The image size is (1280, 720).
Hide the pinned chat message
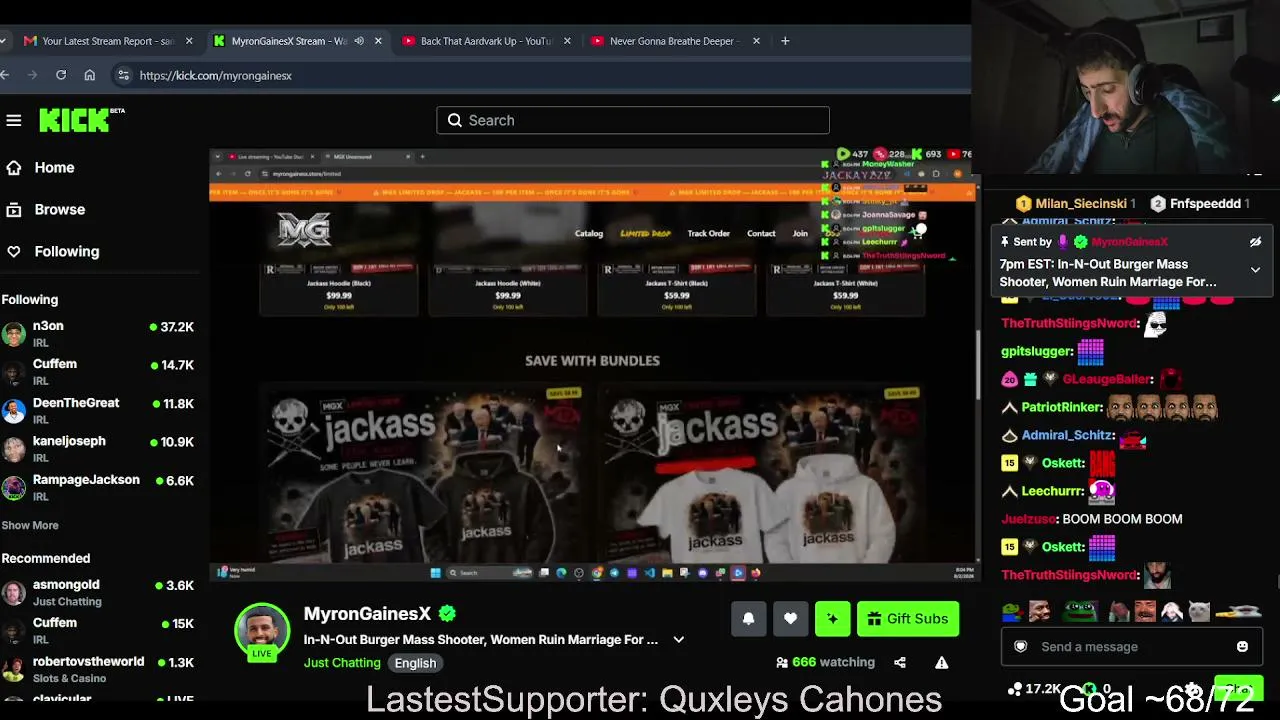click(1255, 242)
